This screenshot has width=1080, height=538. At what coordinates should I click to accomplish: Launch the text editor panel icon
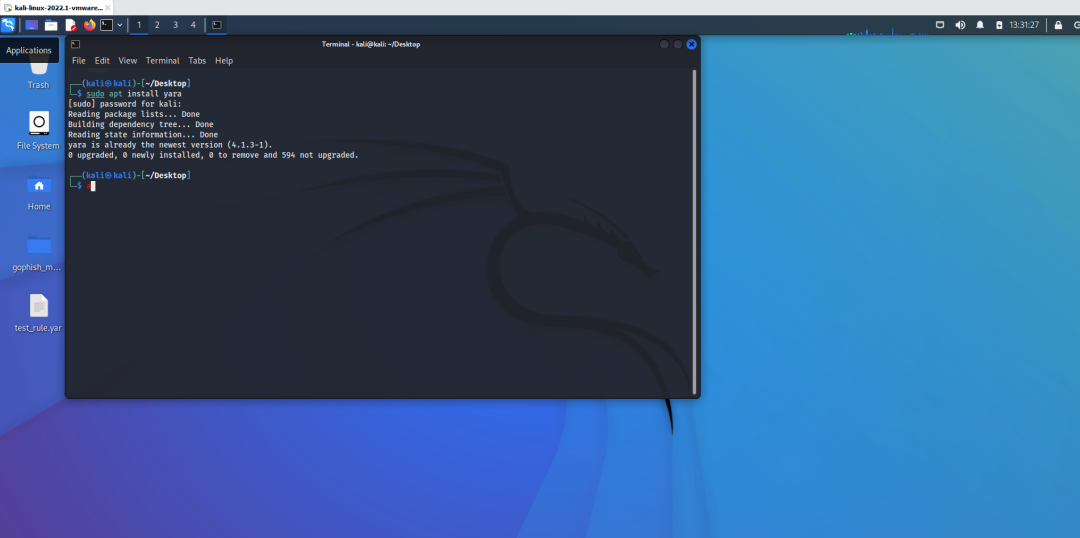tap(70, 25)
